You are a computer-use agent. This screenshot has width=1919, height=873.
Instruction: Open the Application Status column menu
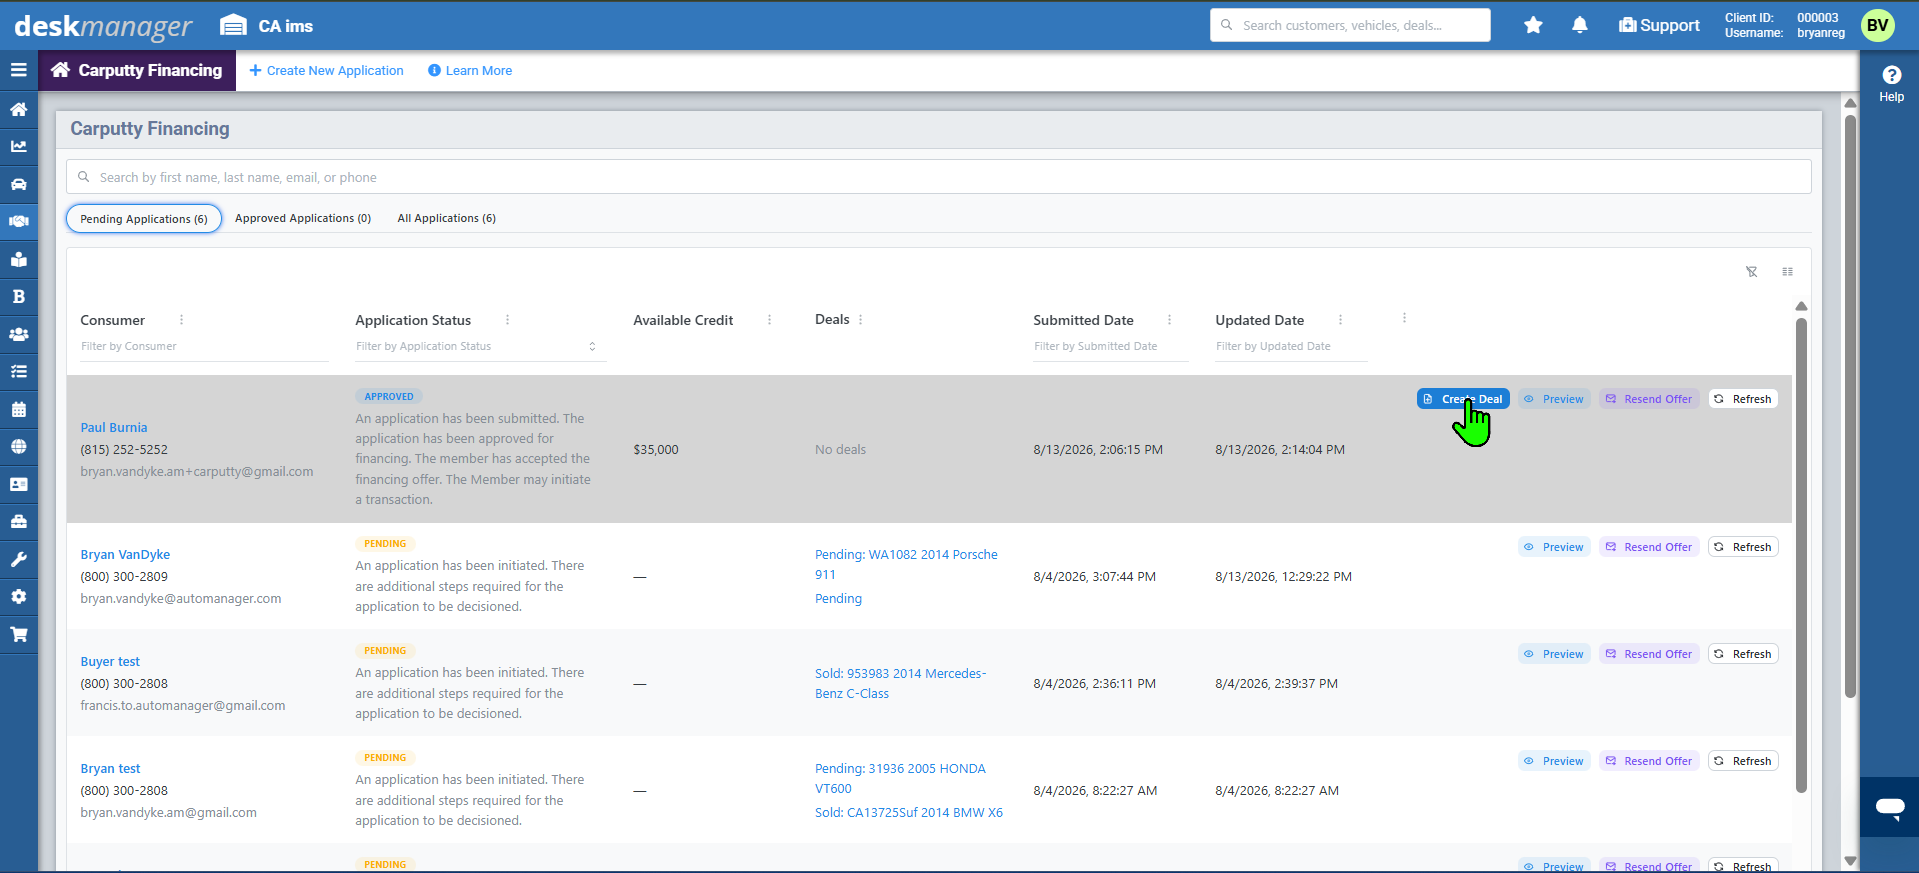(507, 320)
